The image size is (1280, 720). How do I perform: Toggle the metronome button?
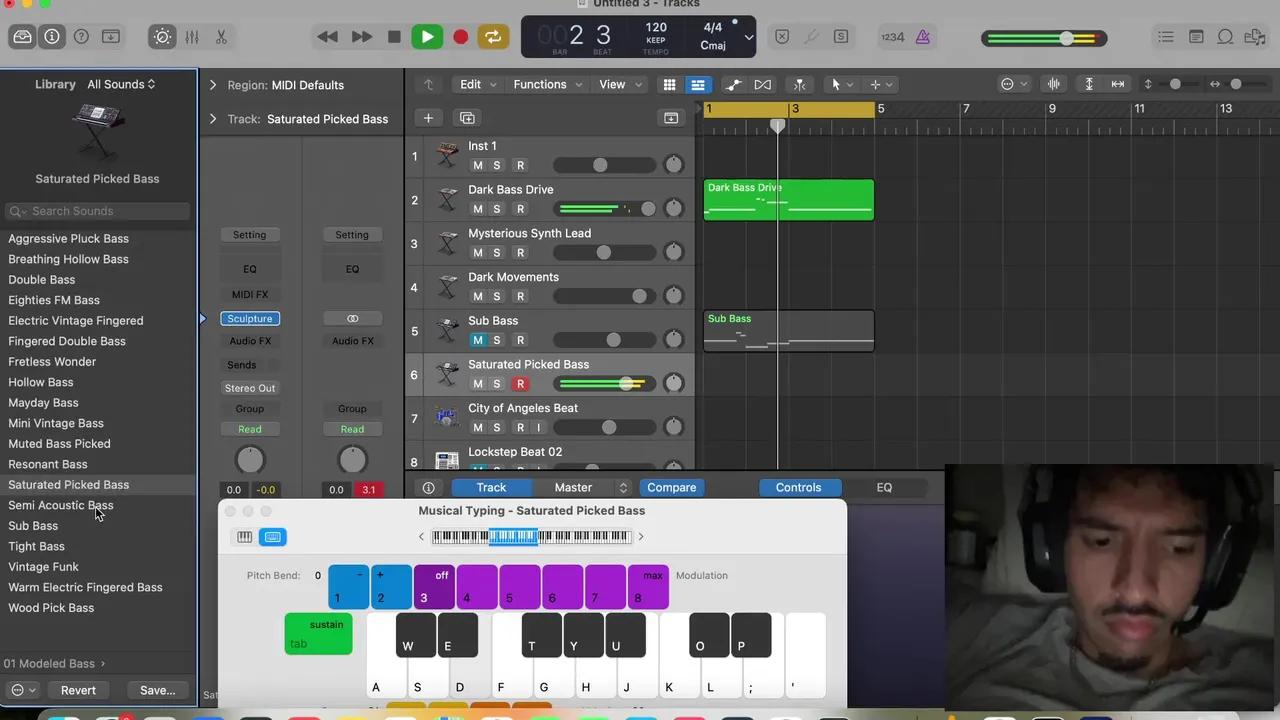click(x=922, y=37)
